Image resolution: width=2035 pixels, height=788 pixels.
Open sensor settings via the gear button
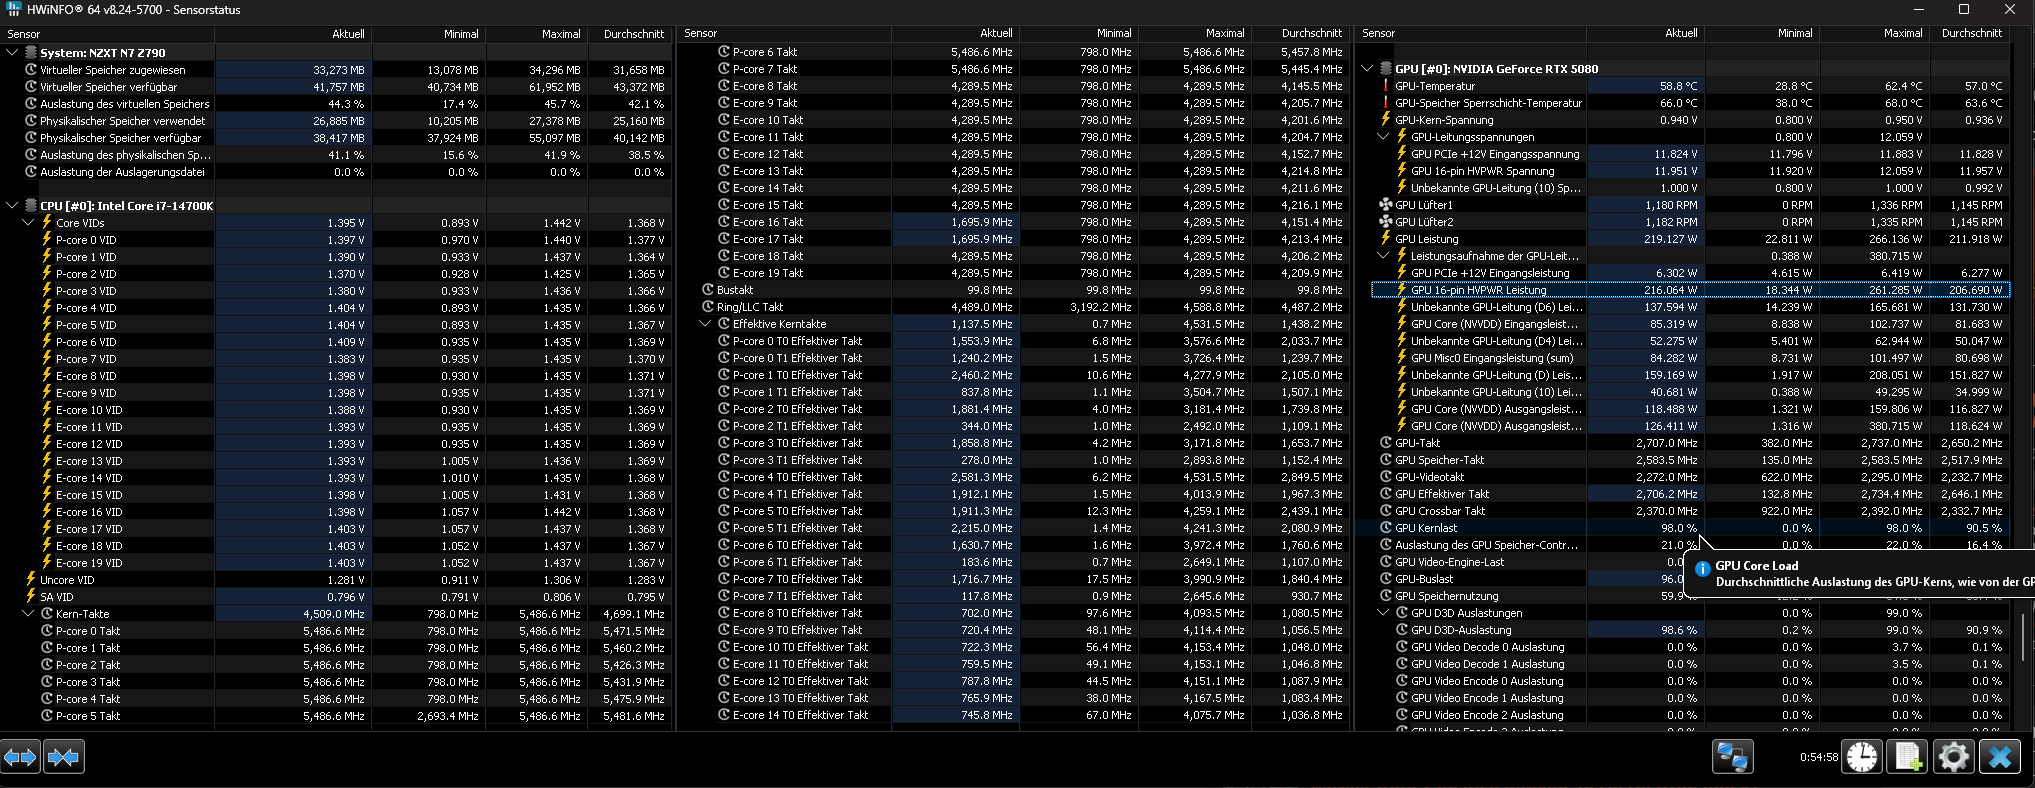[x=1953, y=757]
